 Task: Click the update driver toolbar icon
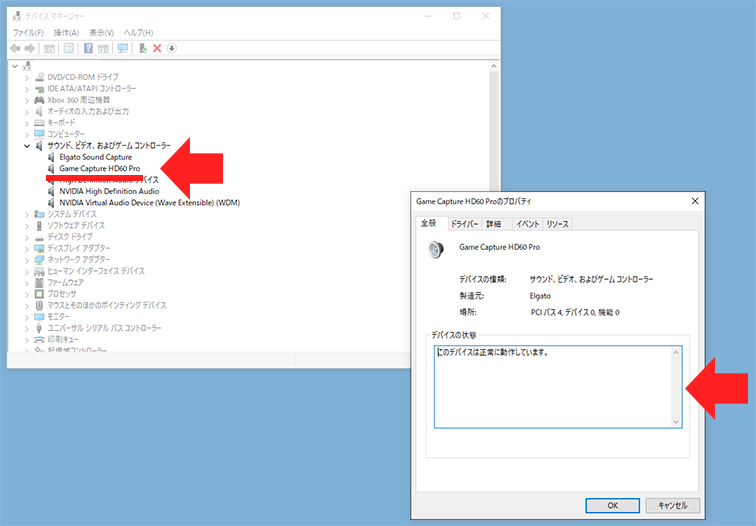(x=143, y=48)
